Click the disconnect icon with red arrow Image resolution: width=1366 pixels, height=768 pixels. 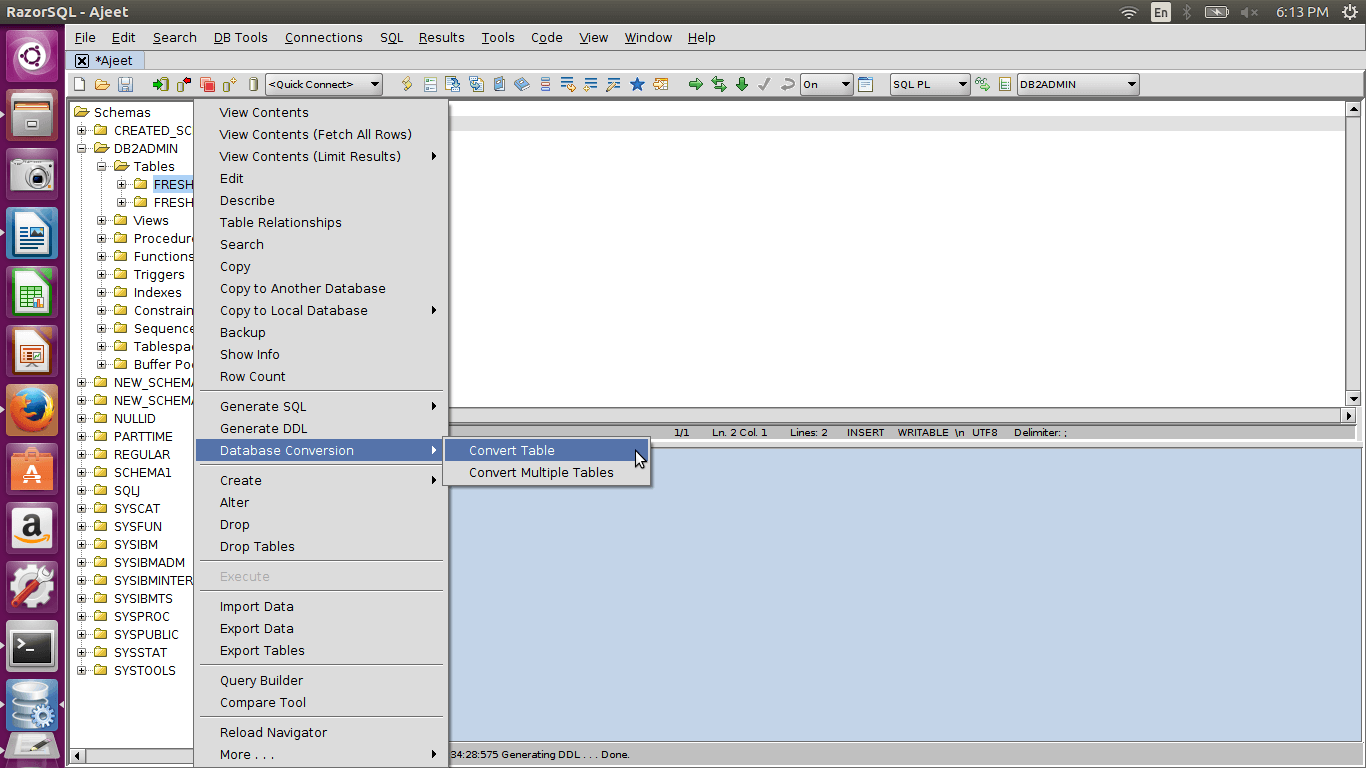pos(184,84)
